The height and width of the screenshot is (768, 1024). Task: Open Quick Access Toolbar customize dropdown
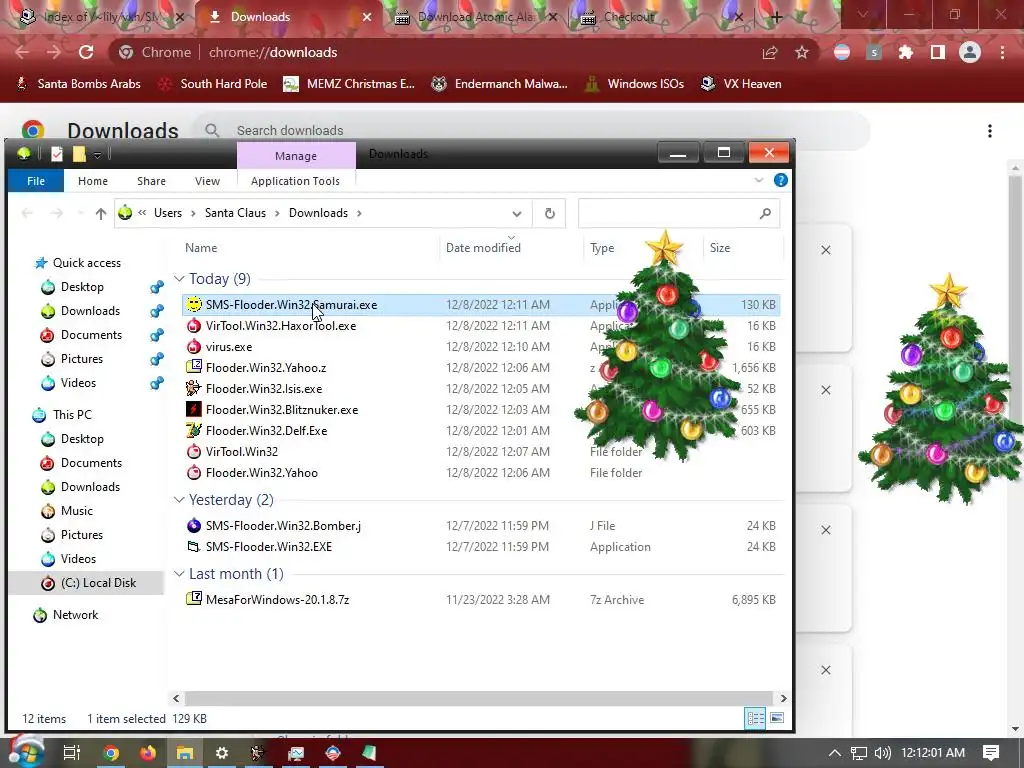click(x=97, y=155)
